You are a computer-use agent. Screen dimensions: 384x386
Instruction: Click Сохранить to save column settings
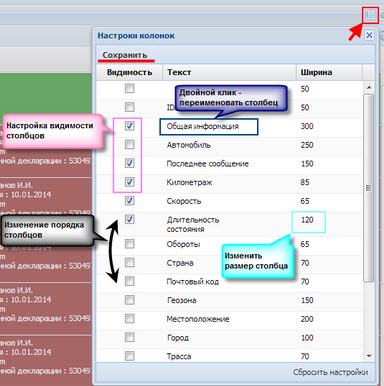125,55
